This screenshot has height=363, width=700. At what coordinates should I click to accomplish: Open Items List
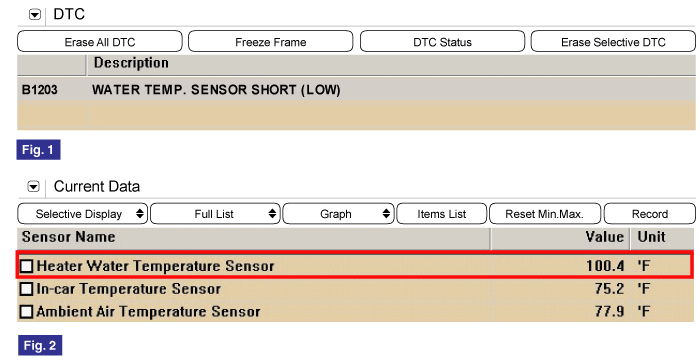(x=442, y=214)
